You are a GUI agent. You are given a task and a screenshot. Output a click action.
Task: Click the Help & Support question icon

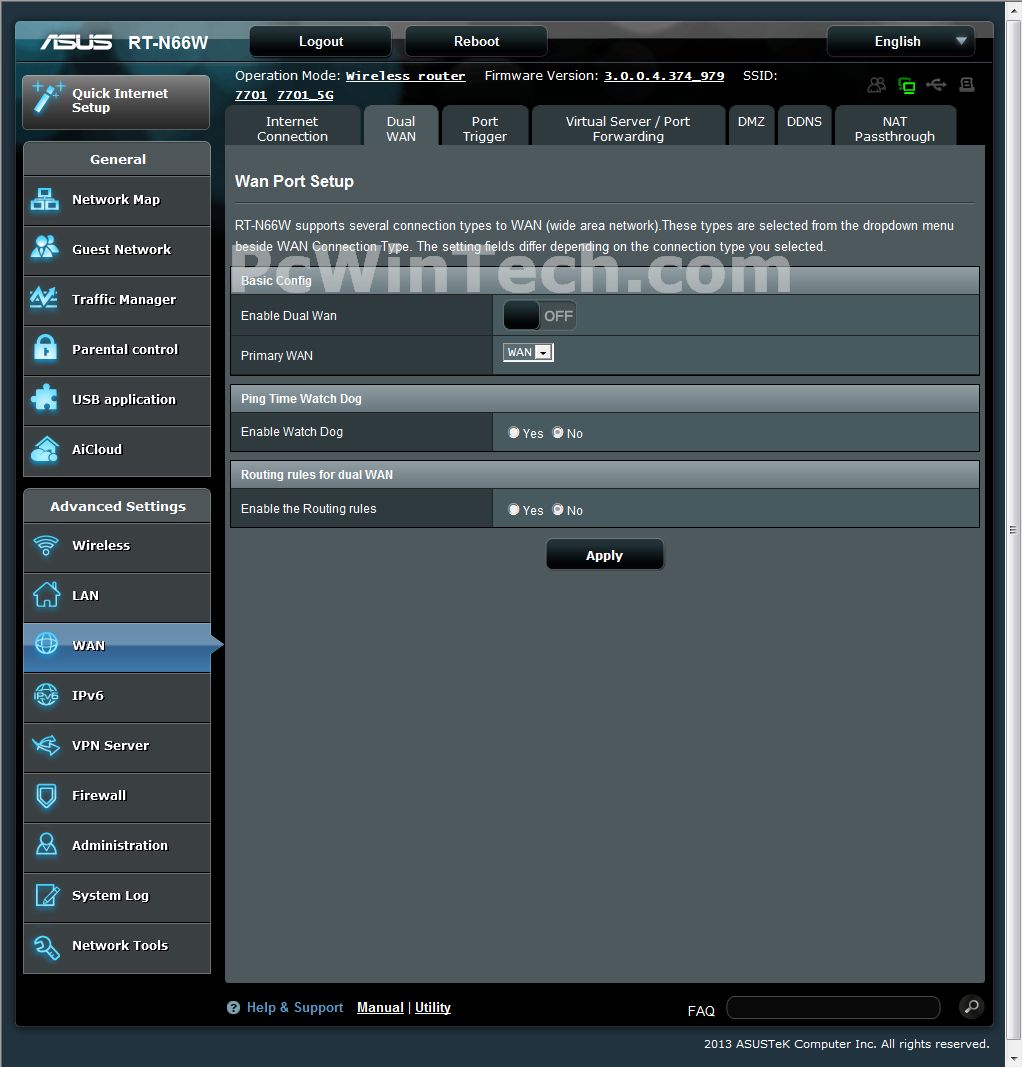pos(233,1008)
